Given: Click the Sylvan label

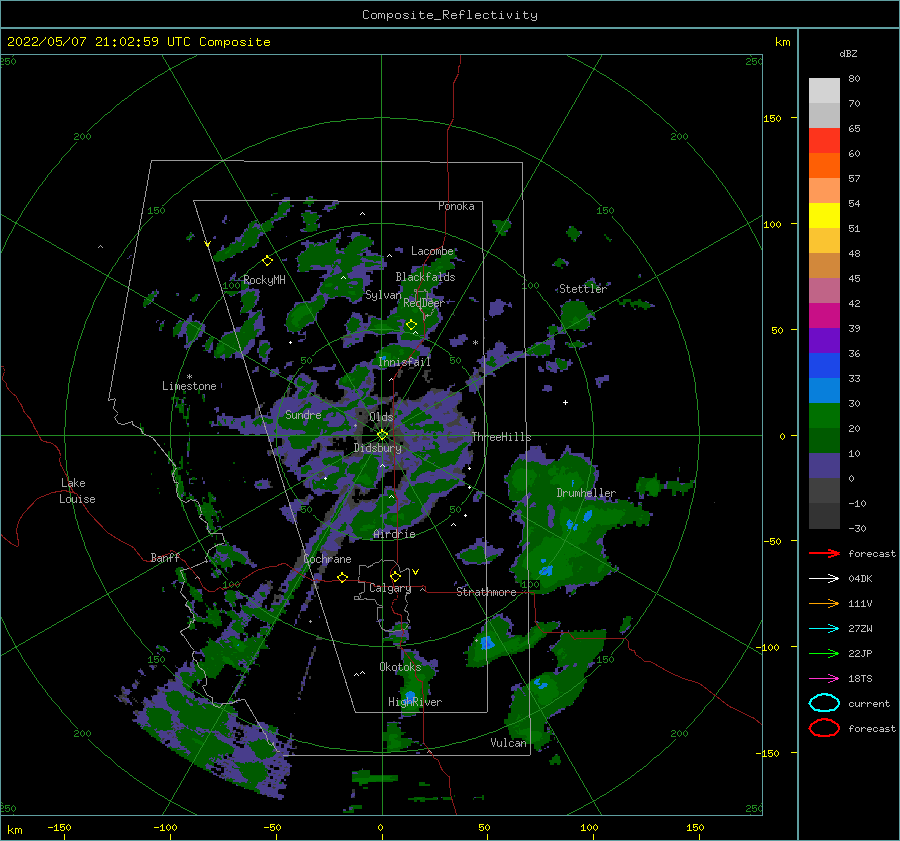Looking at the screenshot, I should [383, 295].
